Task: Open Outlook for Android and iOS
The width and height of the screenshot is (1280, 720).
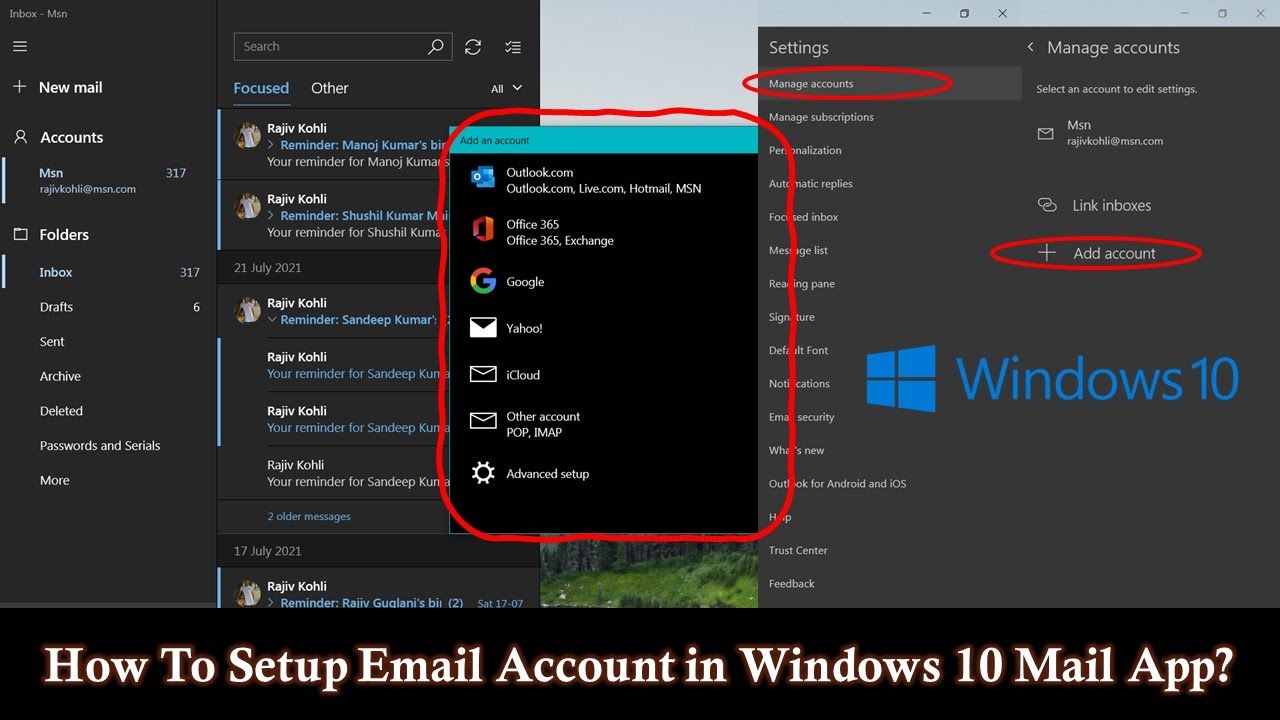Action: [x=837, y=484]
